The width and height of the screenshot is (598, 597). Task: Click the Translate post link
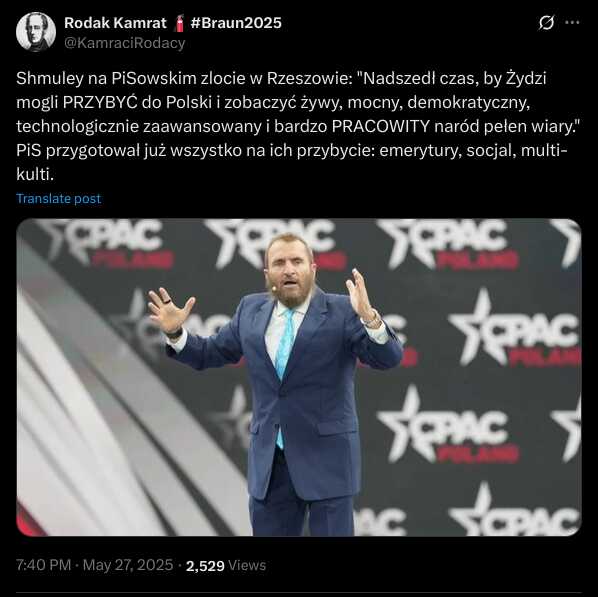[58, 198]
